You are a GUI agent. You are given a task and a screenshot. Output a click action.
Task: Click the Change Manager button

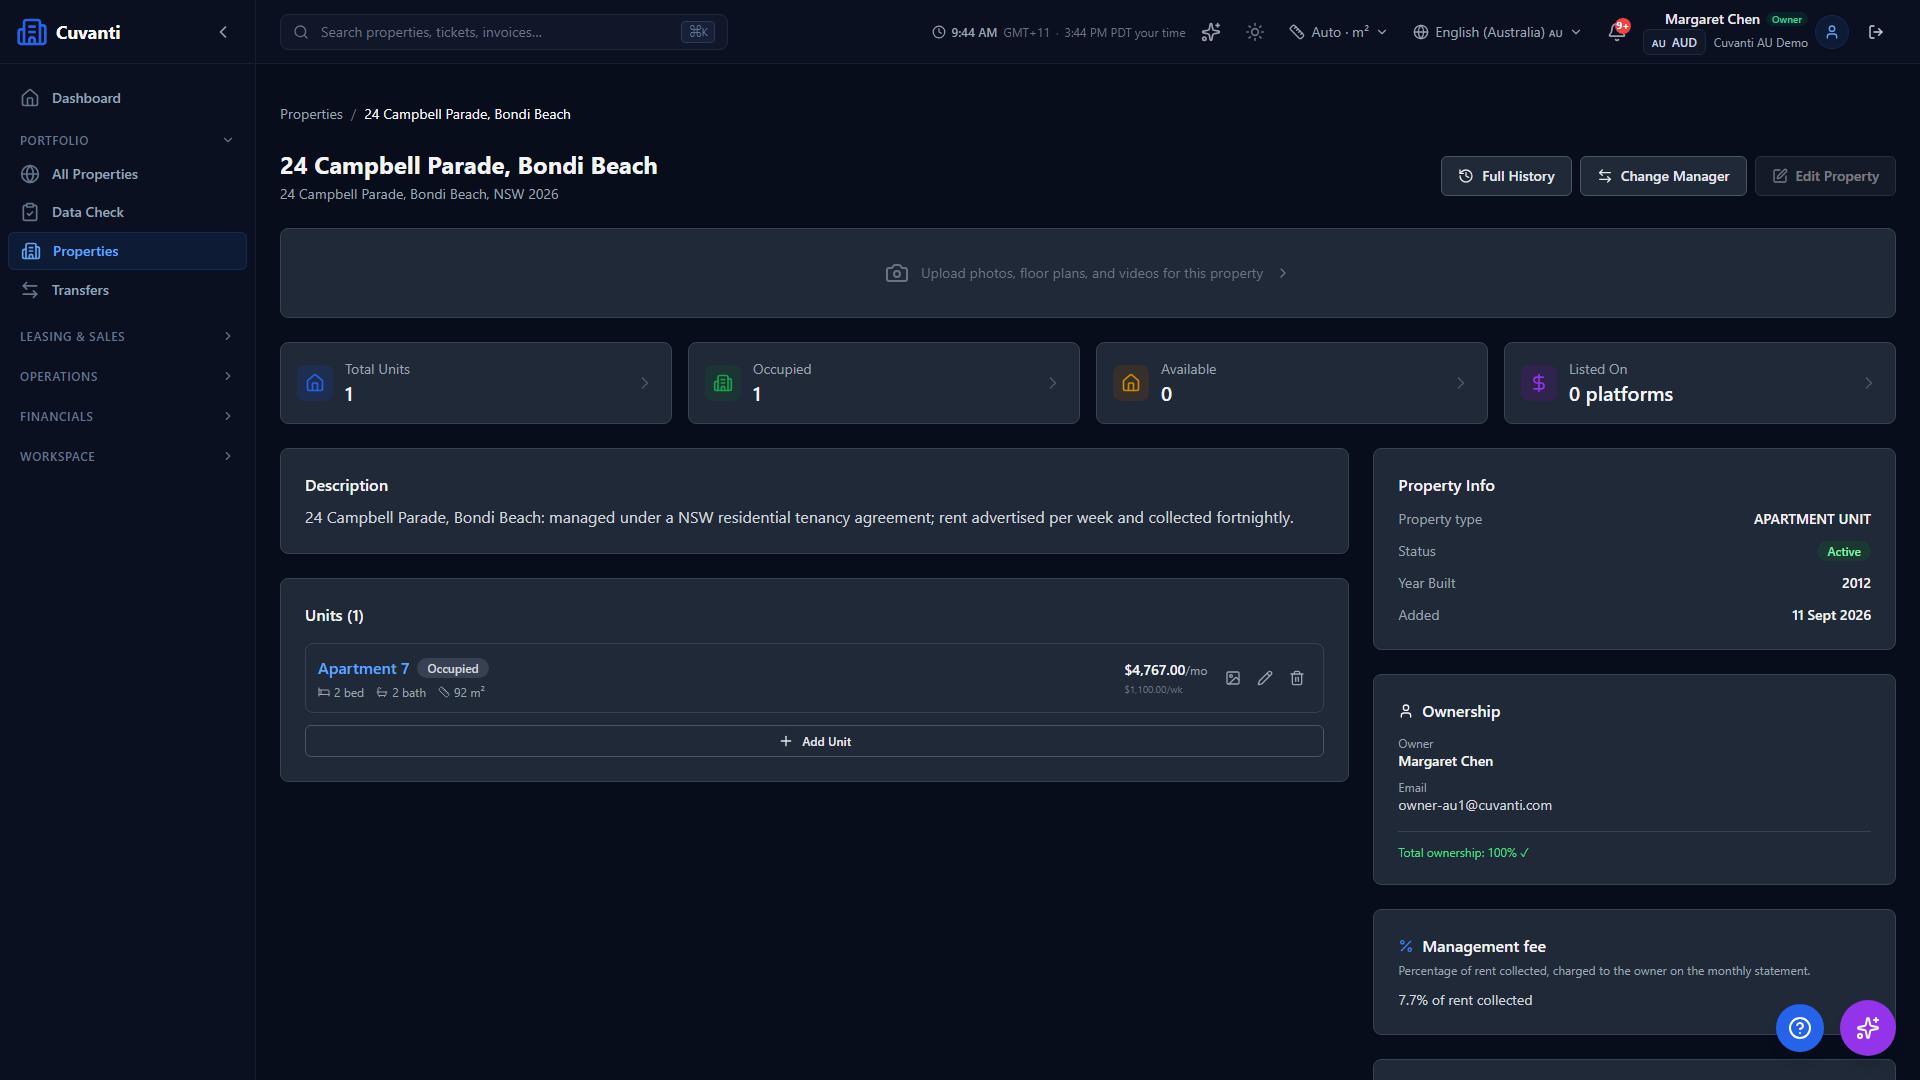pos(1663,176)
